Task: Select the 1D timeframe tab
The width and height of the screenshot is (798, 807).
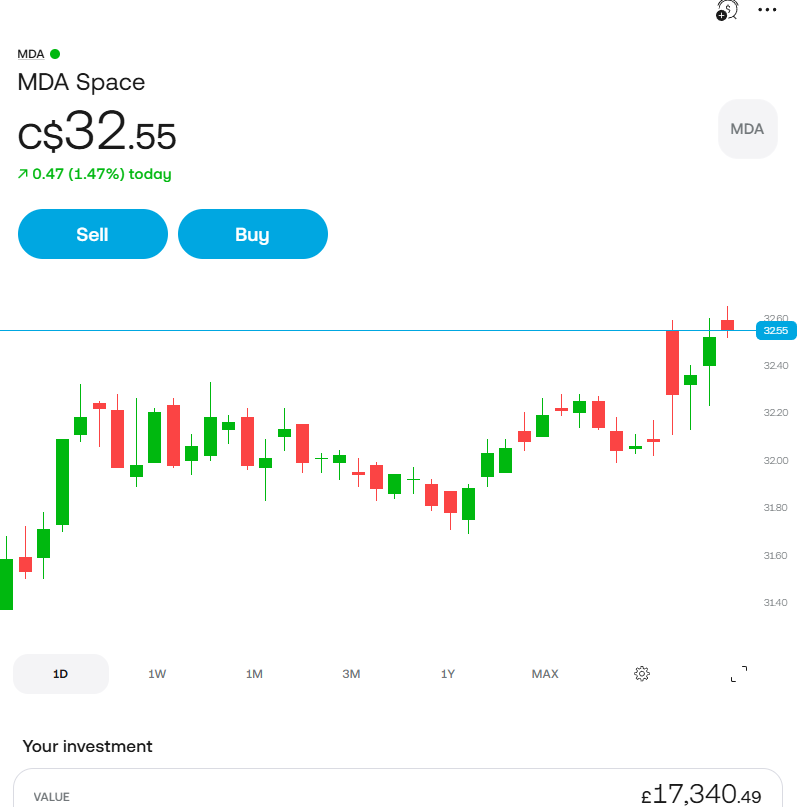Action: coord(61,674)
